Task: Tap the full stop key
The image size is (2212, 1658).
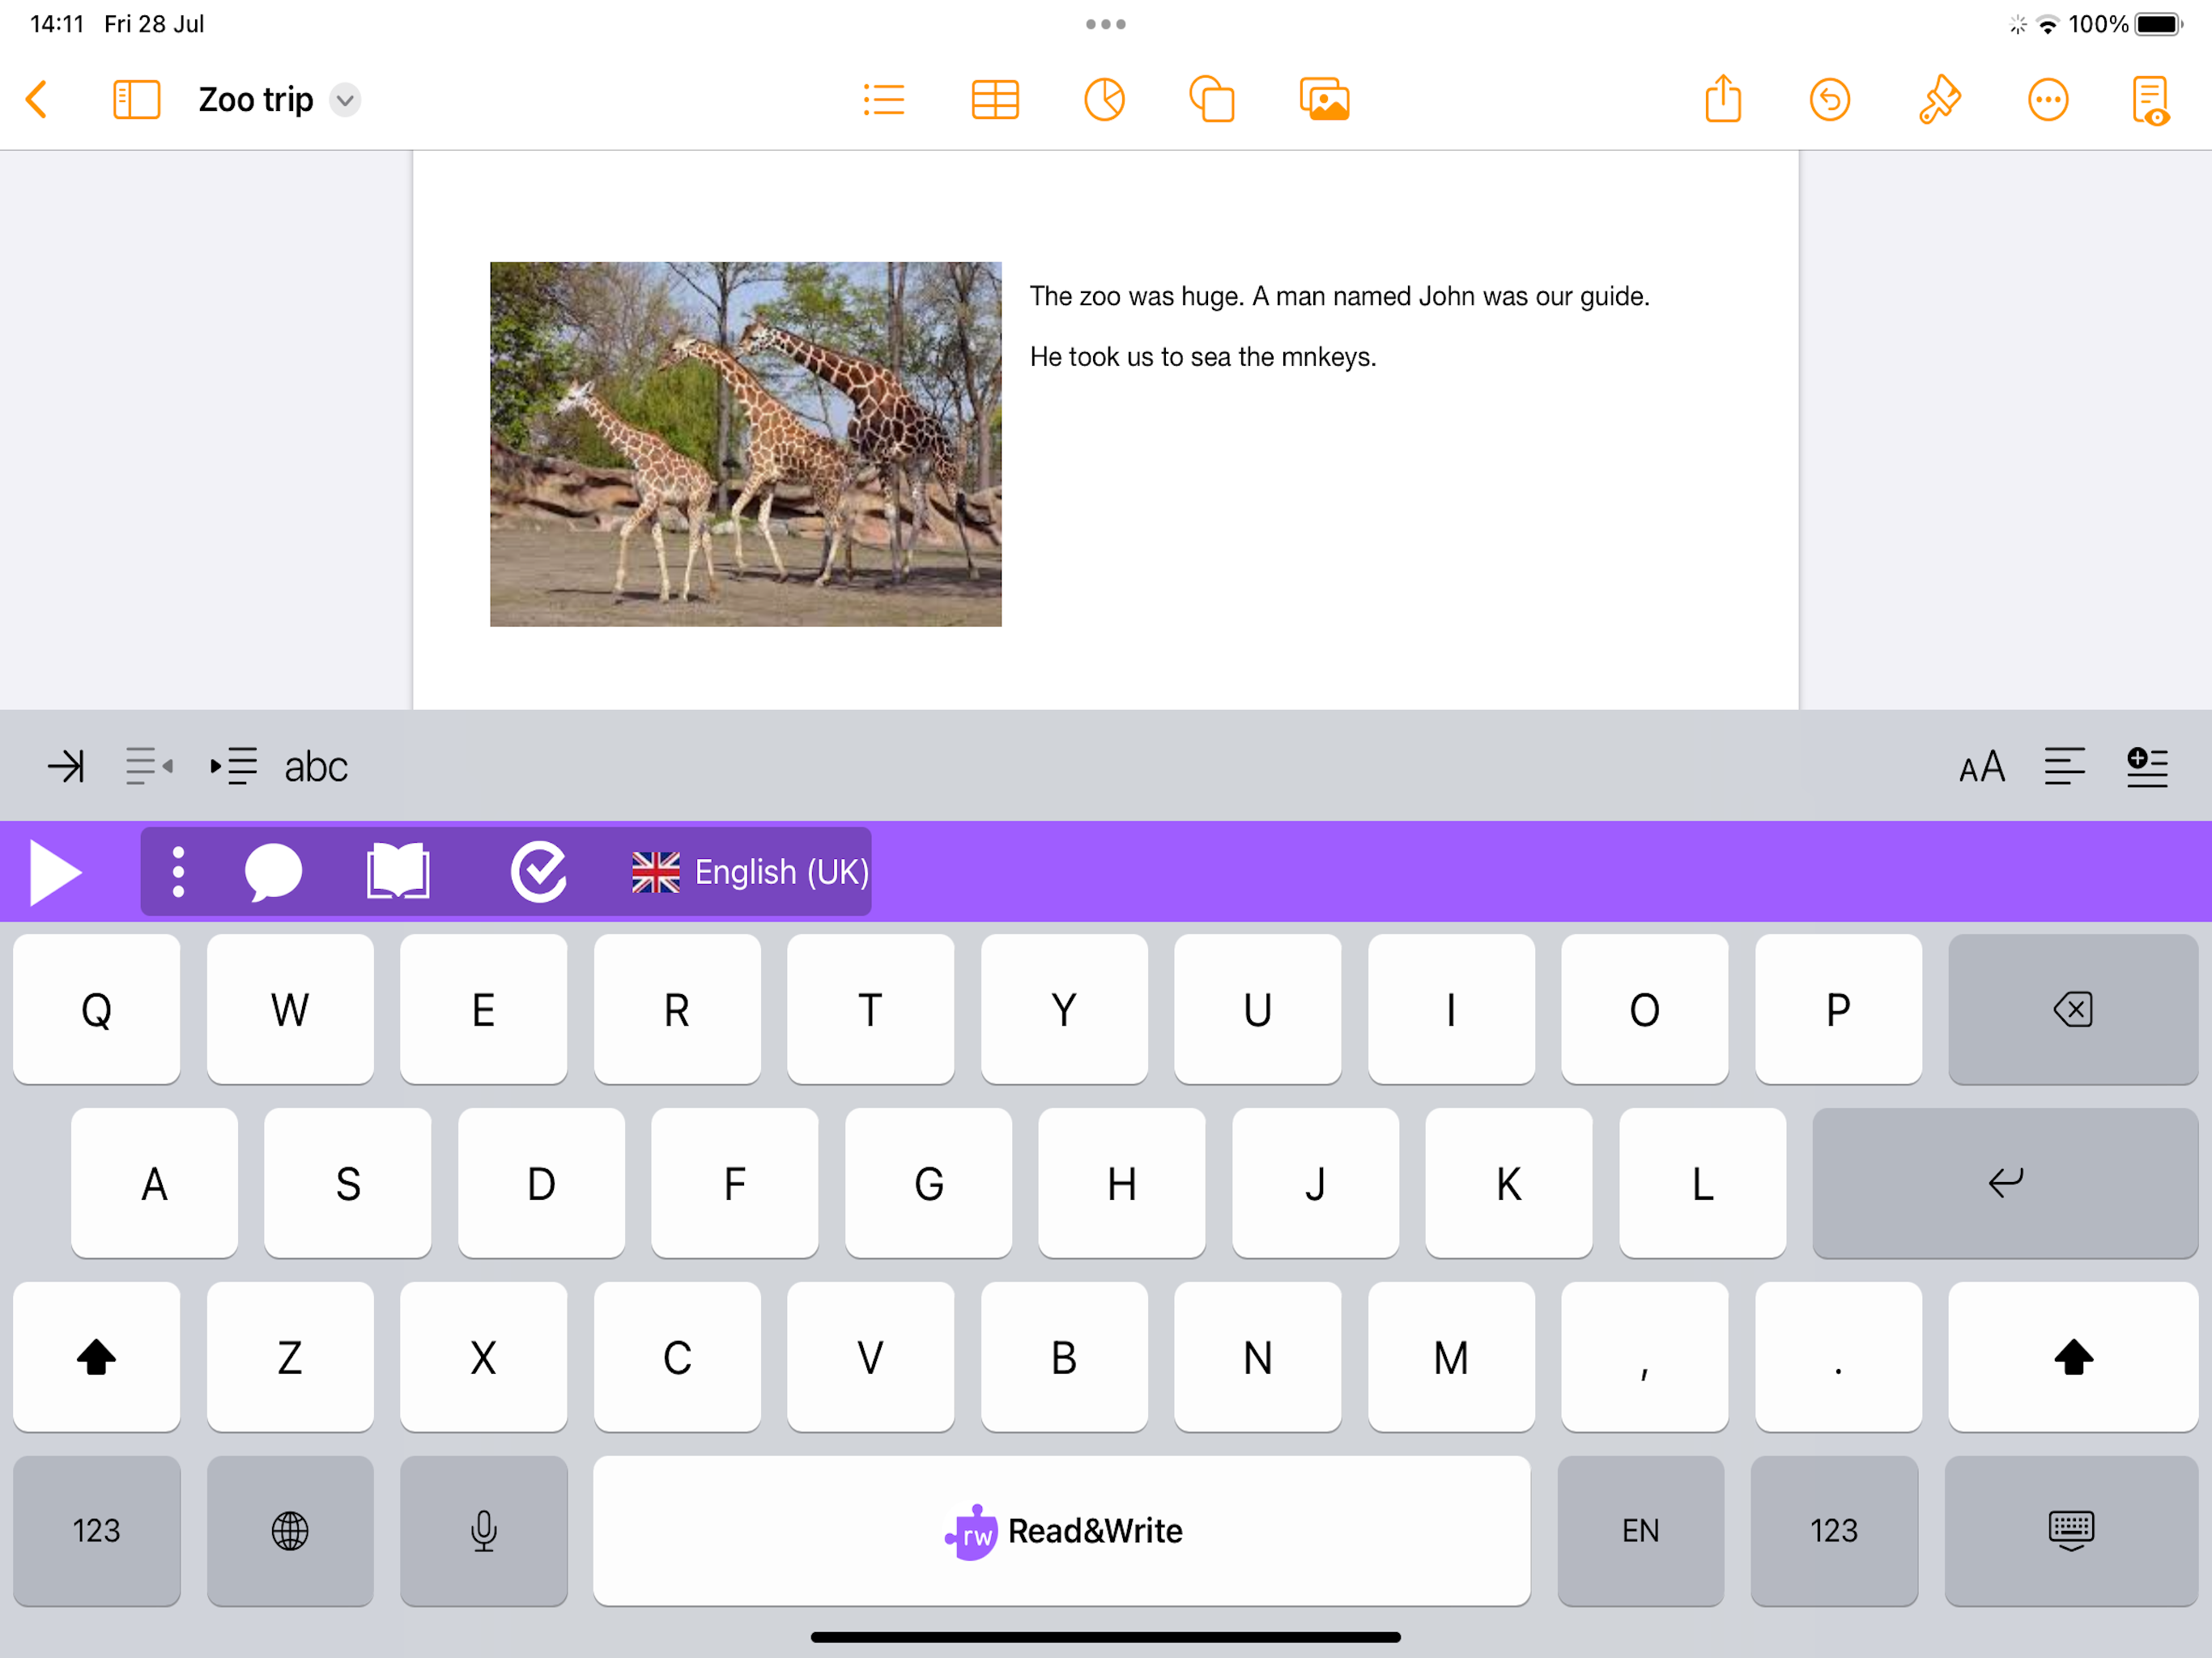Action: (1839, 1357)
